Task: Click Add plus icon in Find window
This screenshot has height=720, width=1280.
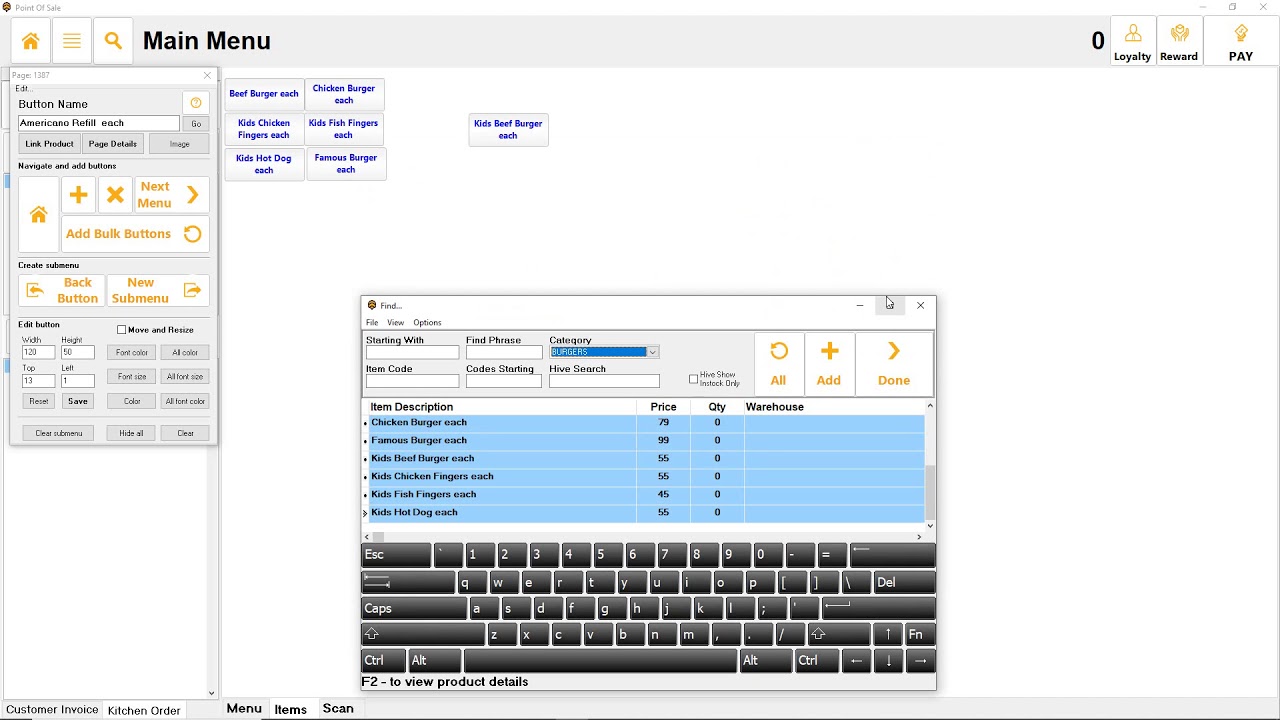Action: (829, 364)
